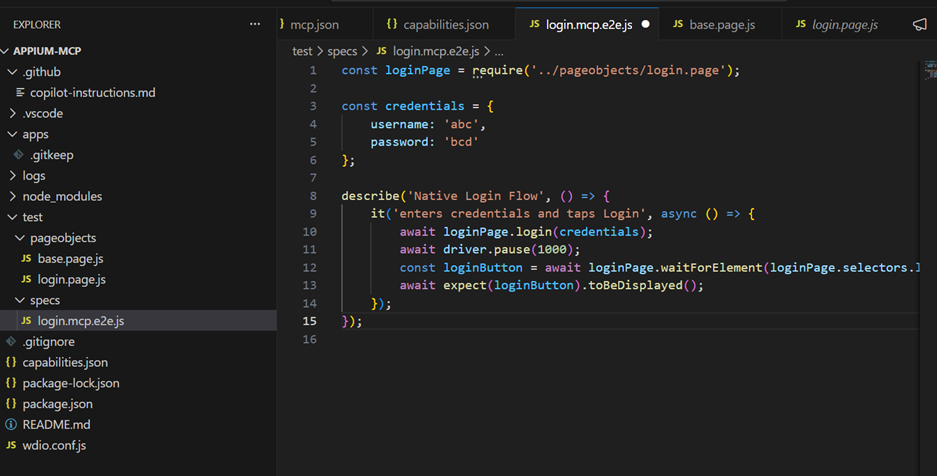This screenshot has width=937, height=476.
Task: Collapse the pageobjects folder
Action: tap(19, 239)
